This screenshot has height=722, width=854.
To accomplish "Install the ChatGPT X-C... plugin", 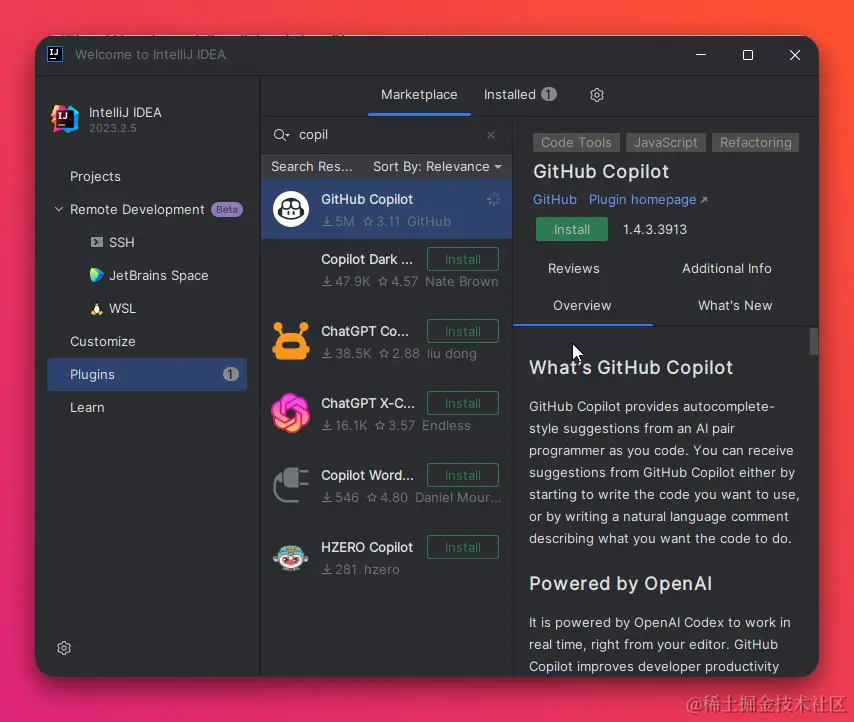I will coord(462,403).
